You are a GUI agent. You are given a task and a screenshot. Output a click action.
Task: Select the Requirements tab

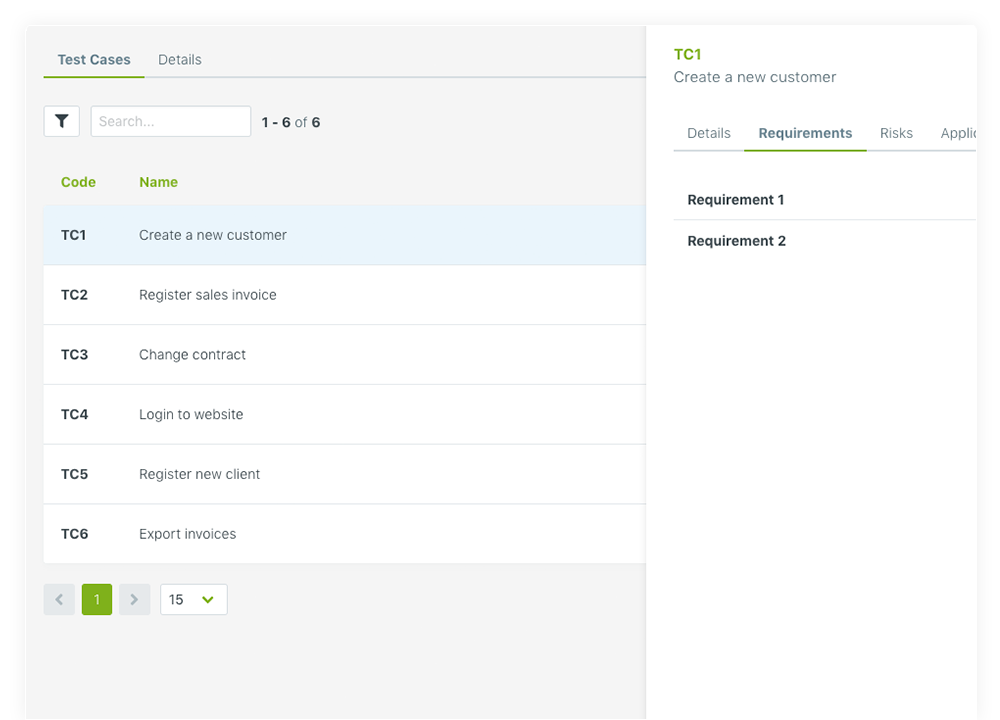[x=805, y=133]
